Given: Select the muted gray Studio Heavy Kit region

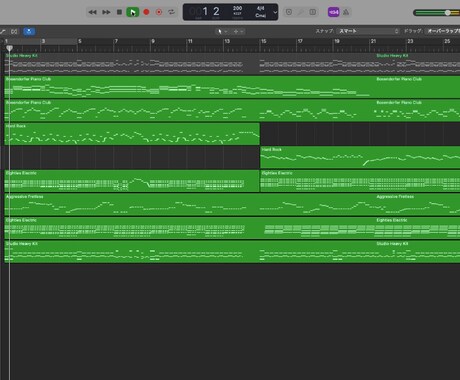Looking at the screenshot, I should pyautogui.click(x=232, y=63).
